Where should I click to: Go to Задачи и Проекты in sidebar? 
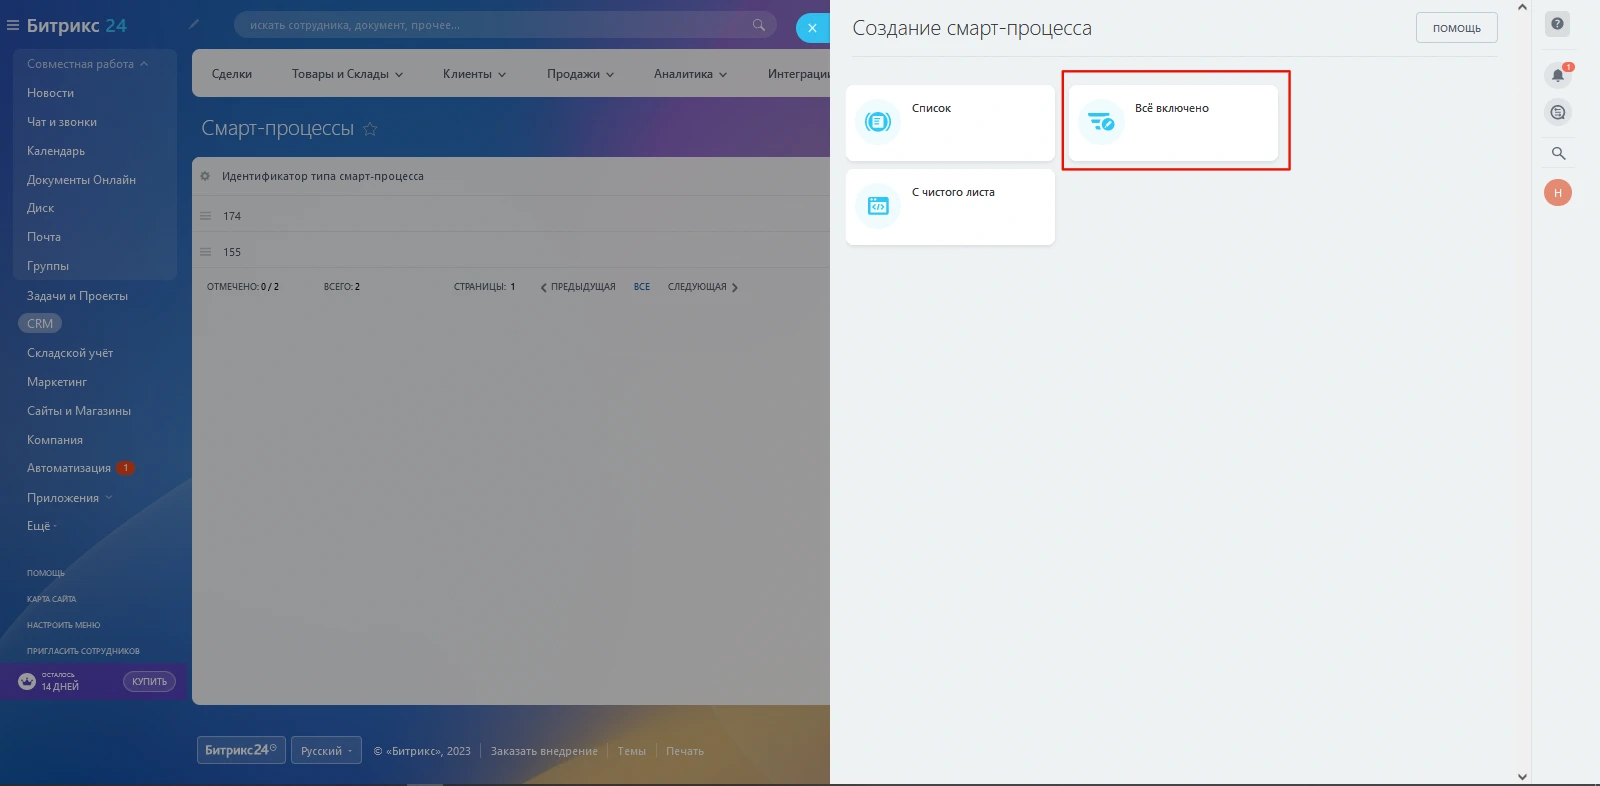pos(77,296)
